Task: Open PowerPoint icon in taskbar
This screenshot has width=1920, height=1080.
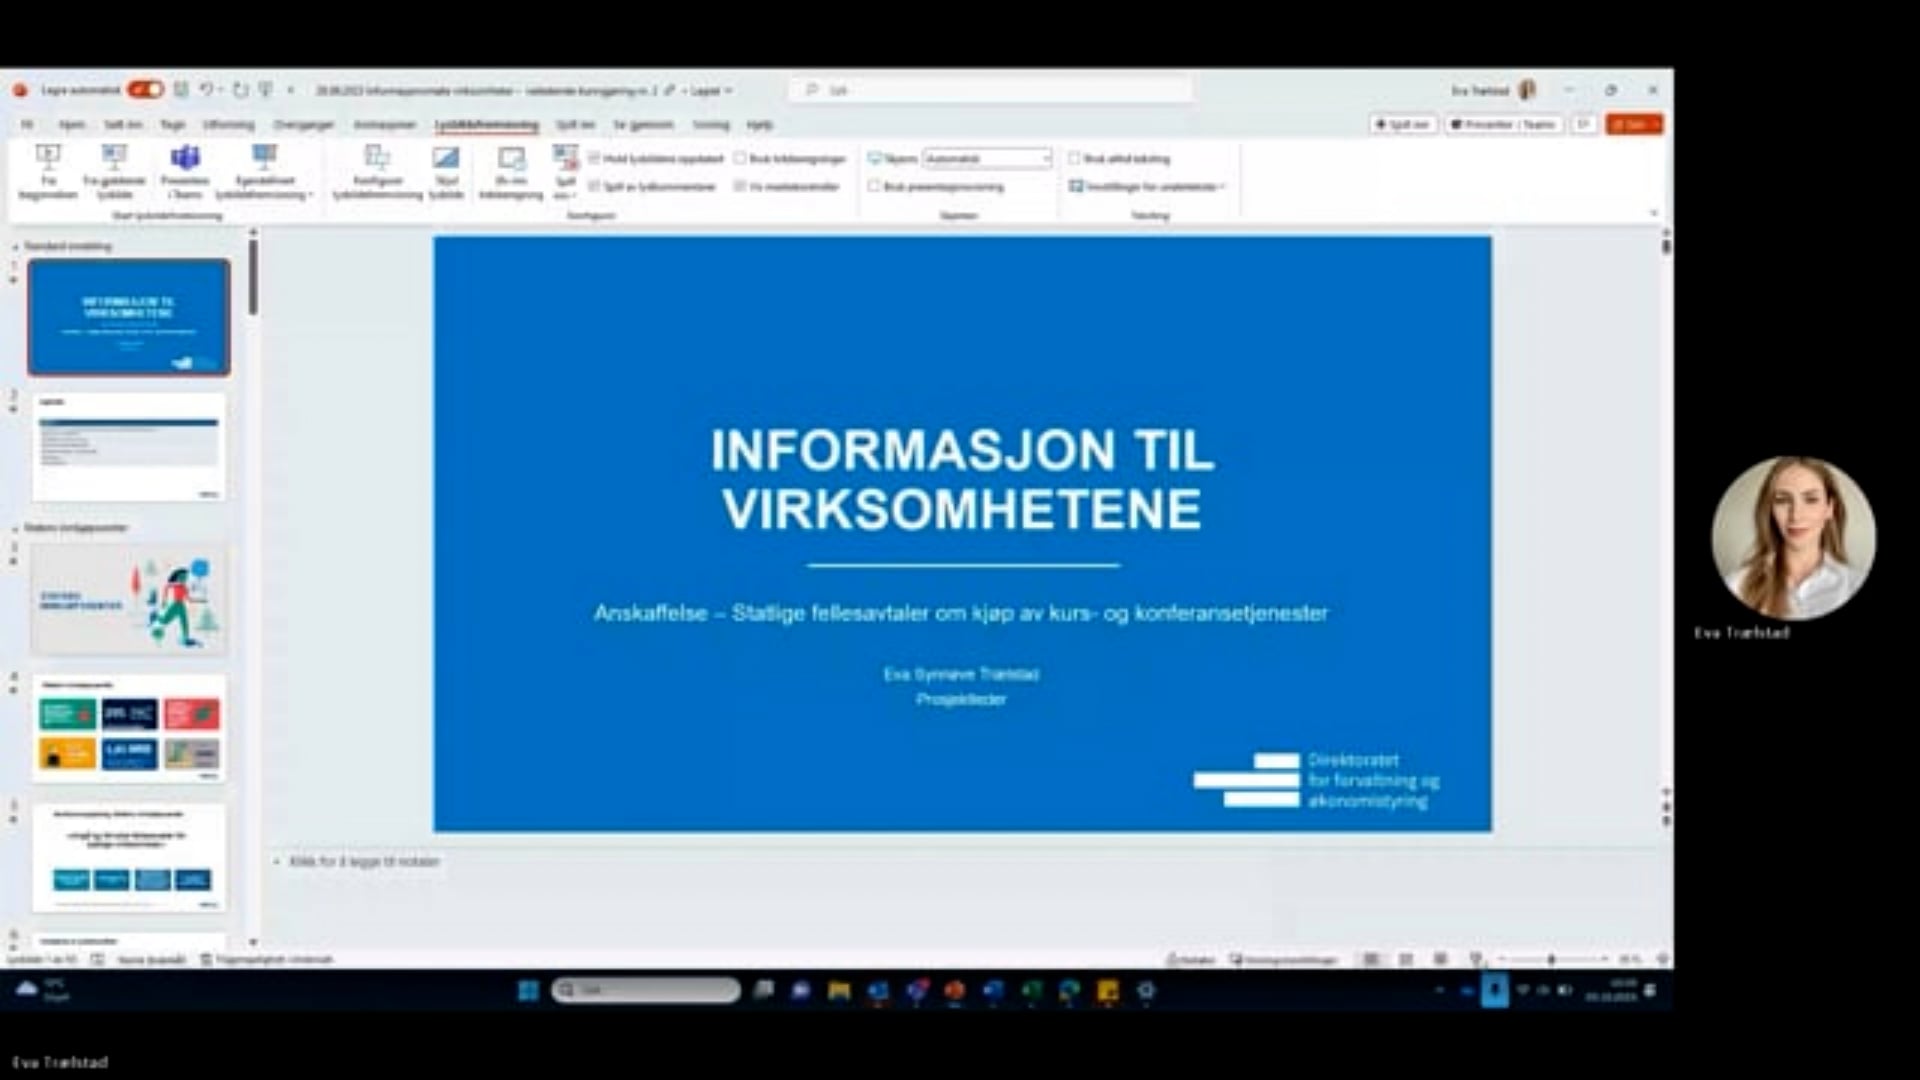Action: tap(955, 990)
